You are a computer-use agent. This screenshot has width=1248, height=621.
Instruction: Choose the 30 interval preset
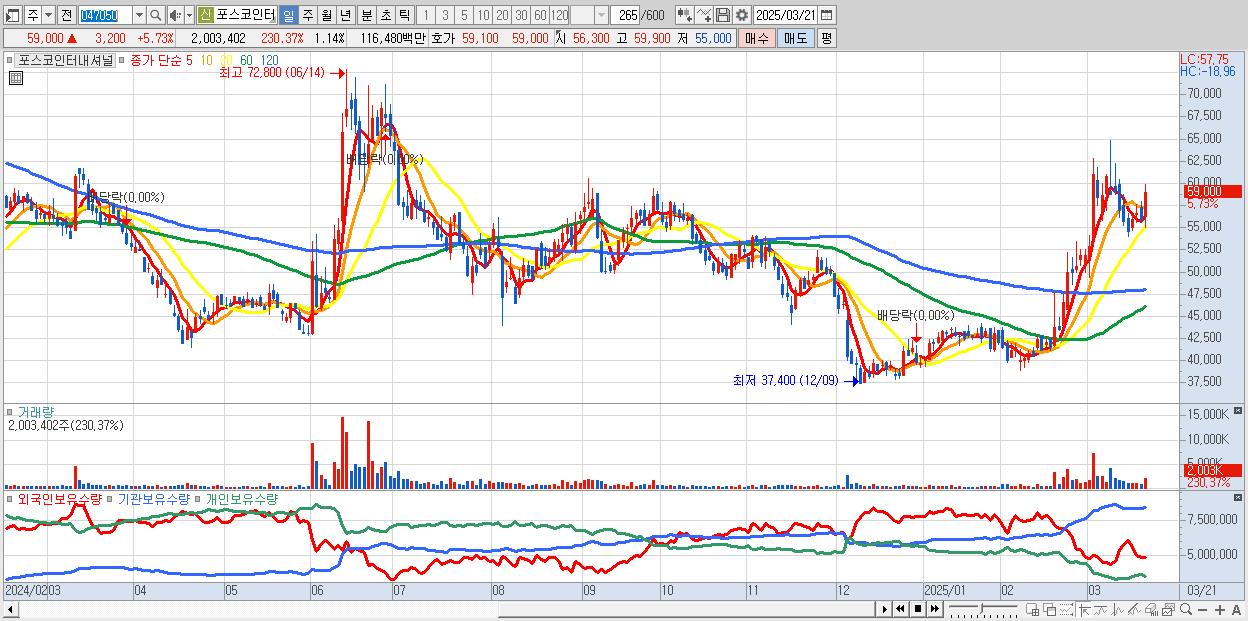click(x=521, y=15)
